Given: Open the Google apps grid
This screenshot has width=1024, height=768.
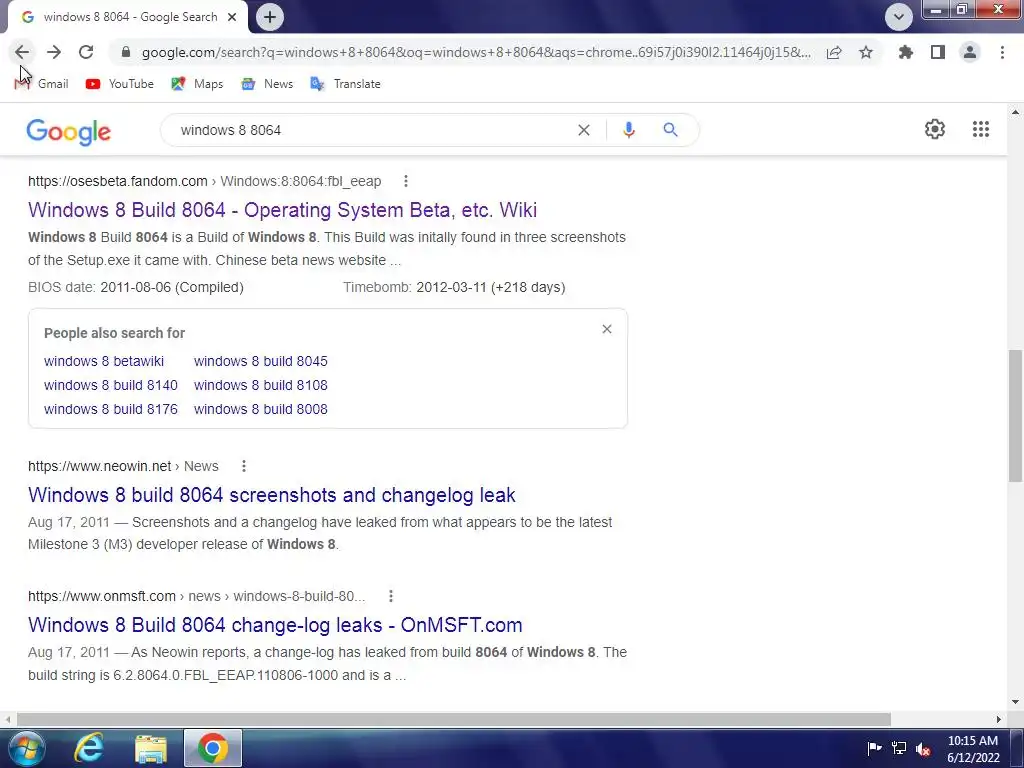Looking at the screenshot, I should point(980,129).
